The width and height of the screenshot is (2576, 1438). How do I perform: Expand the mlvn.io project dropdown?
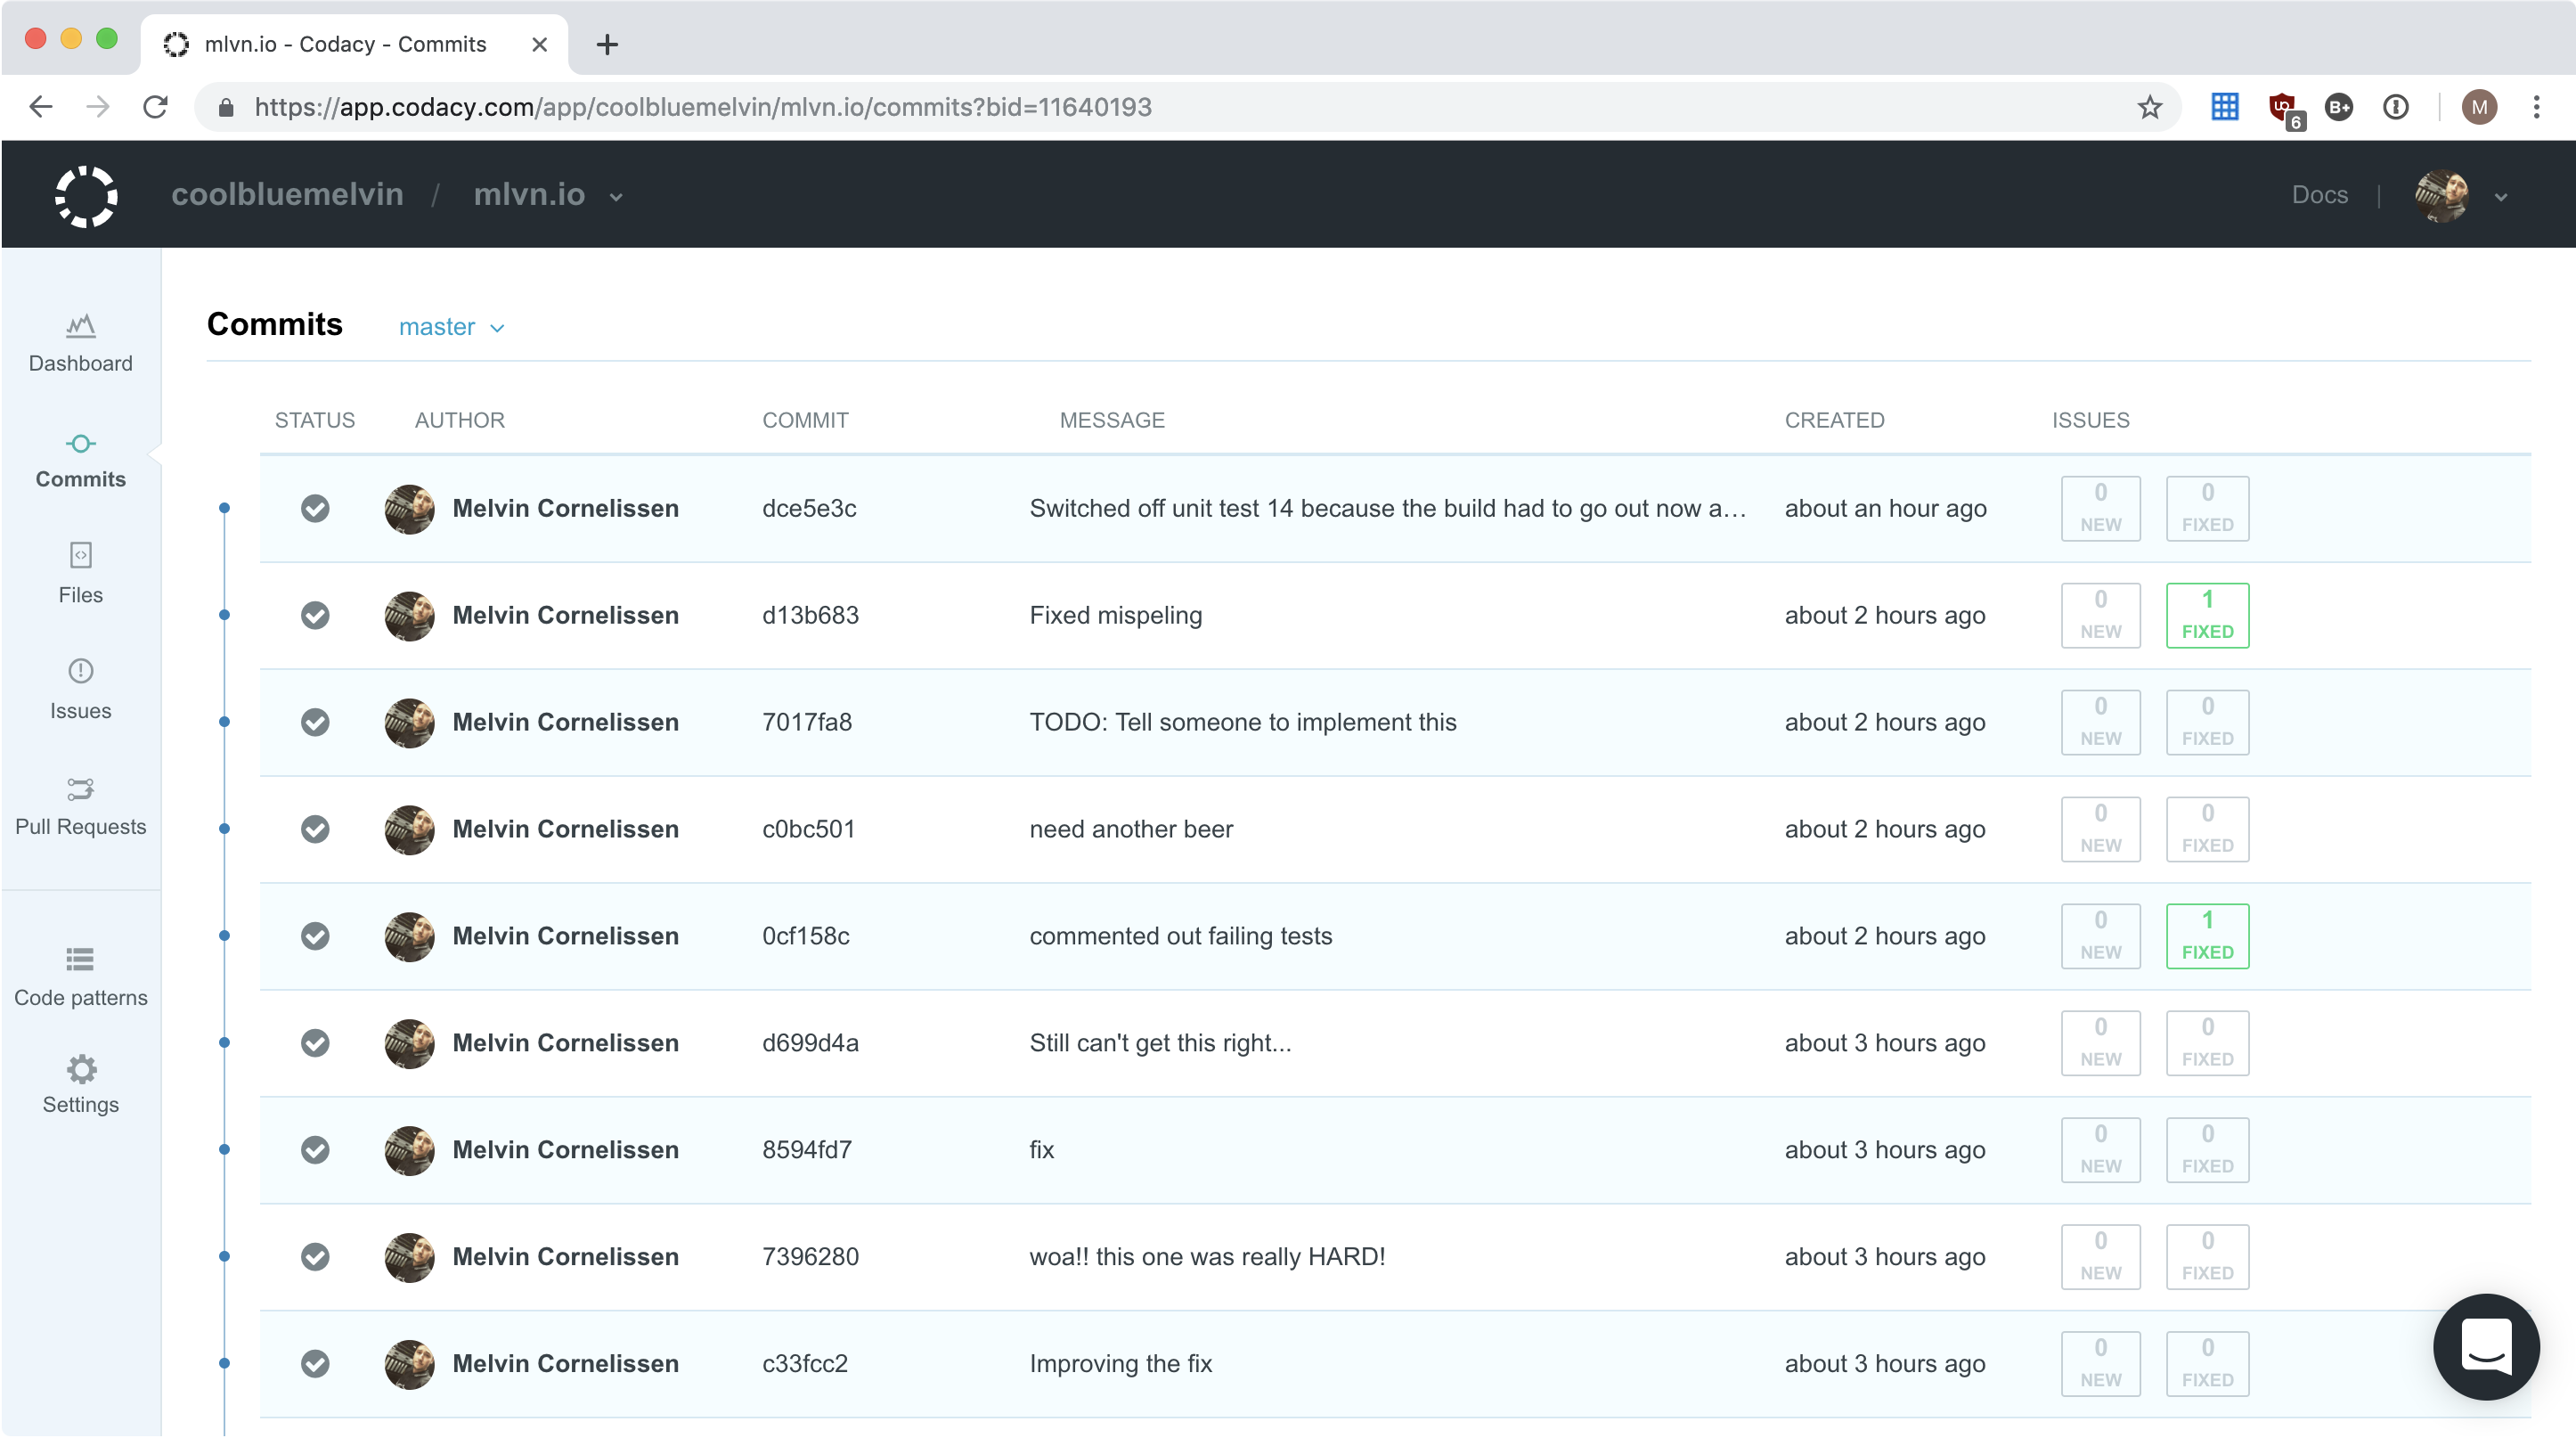[548, 194]
